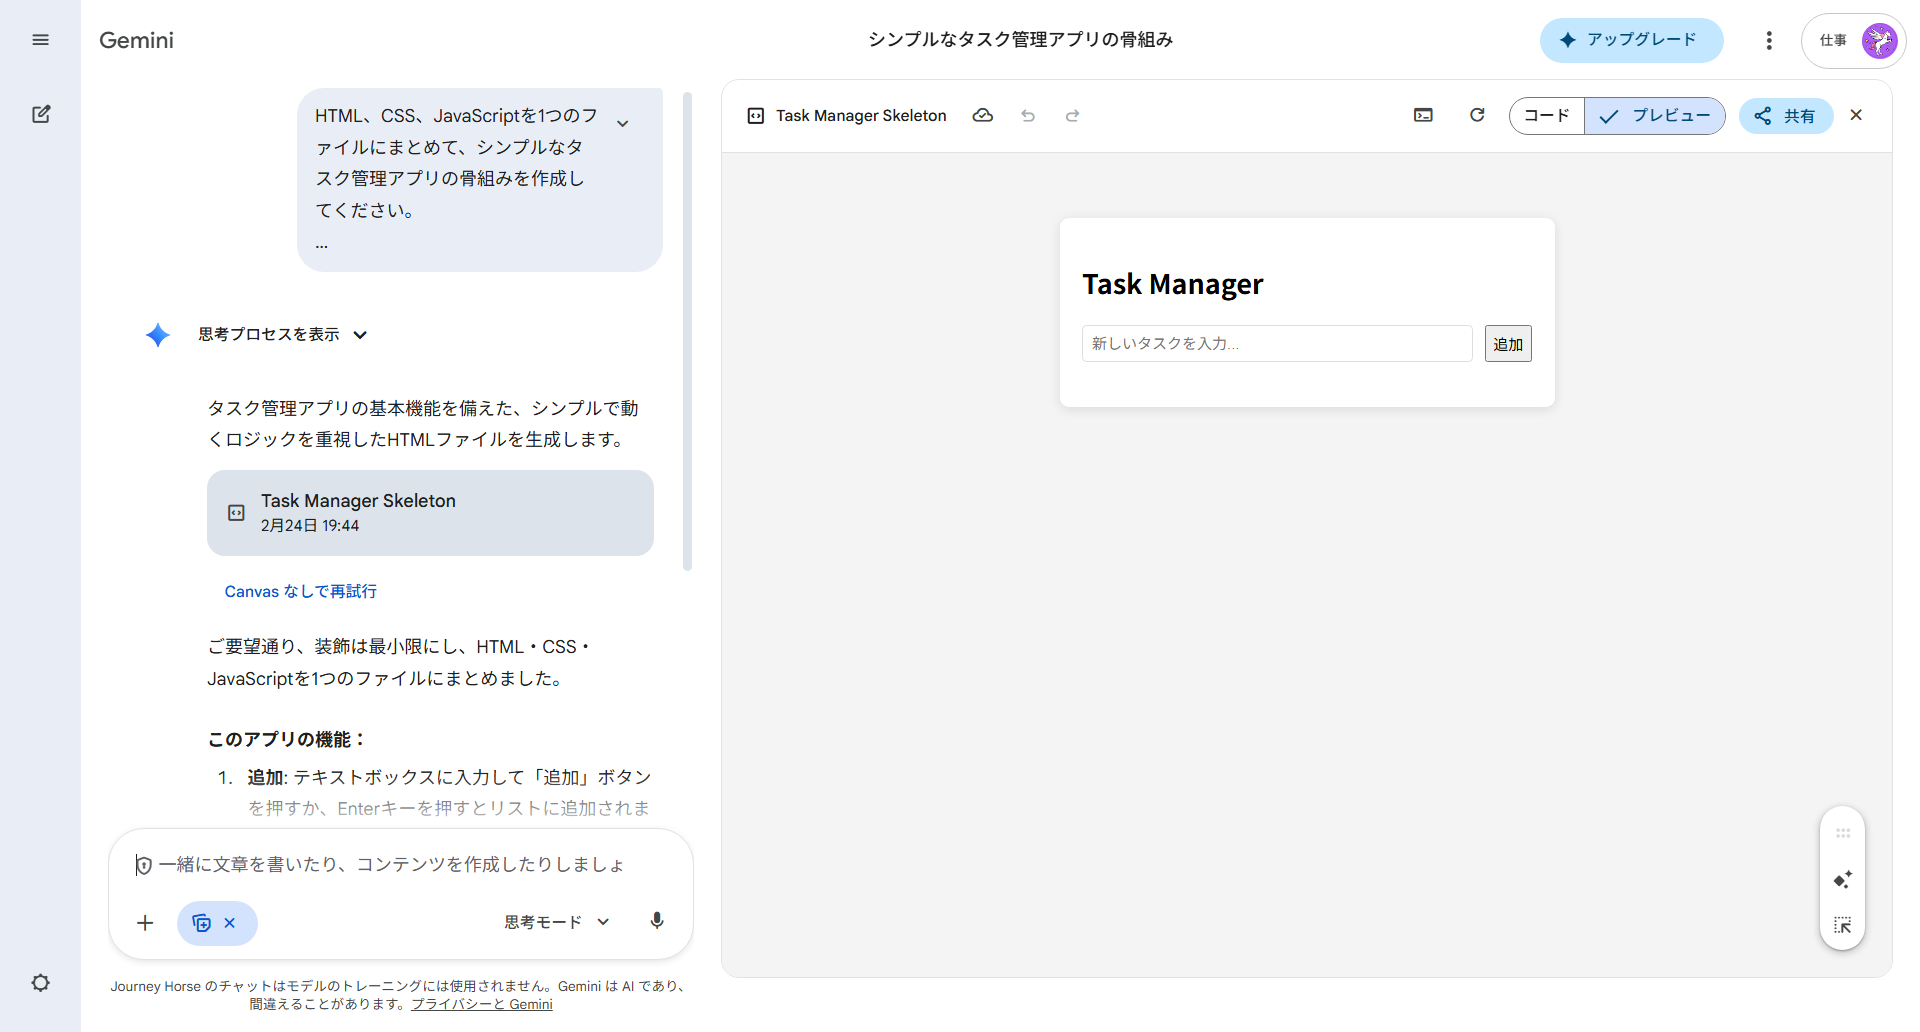Viewport: 1920px width, 1032px height.
Task: Remove the Canvas chip in the prompt box
Action: click(231, 923)
